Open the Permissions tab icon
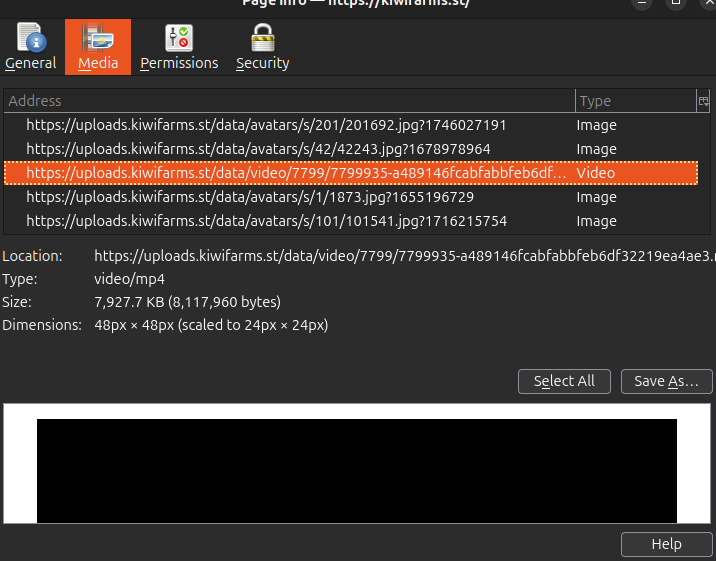 pos(179,47)
